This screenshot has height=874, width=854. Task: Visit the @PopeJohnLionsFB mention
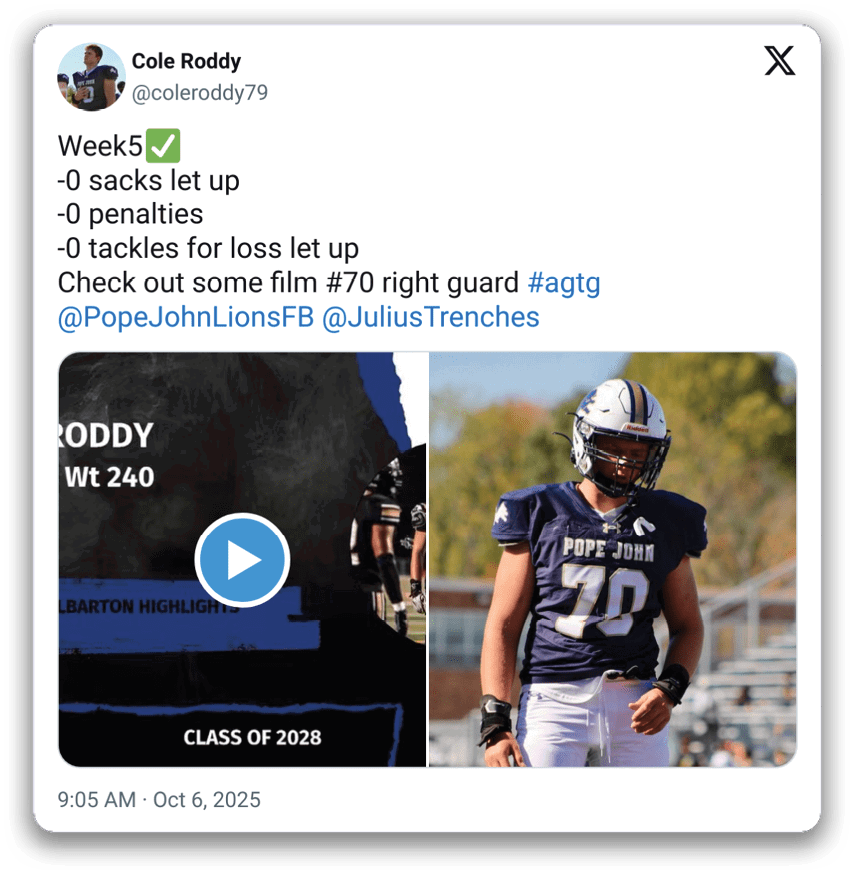click(186, 317)
